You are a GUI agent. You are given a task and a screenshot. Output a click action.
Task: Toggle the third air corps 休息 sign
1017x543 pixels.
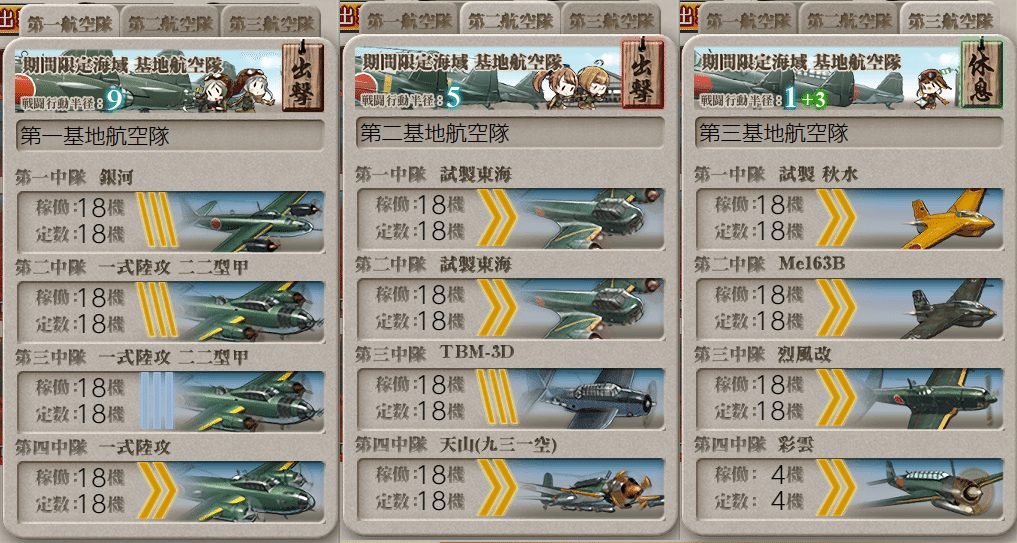(x=981, y=73)
